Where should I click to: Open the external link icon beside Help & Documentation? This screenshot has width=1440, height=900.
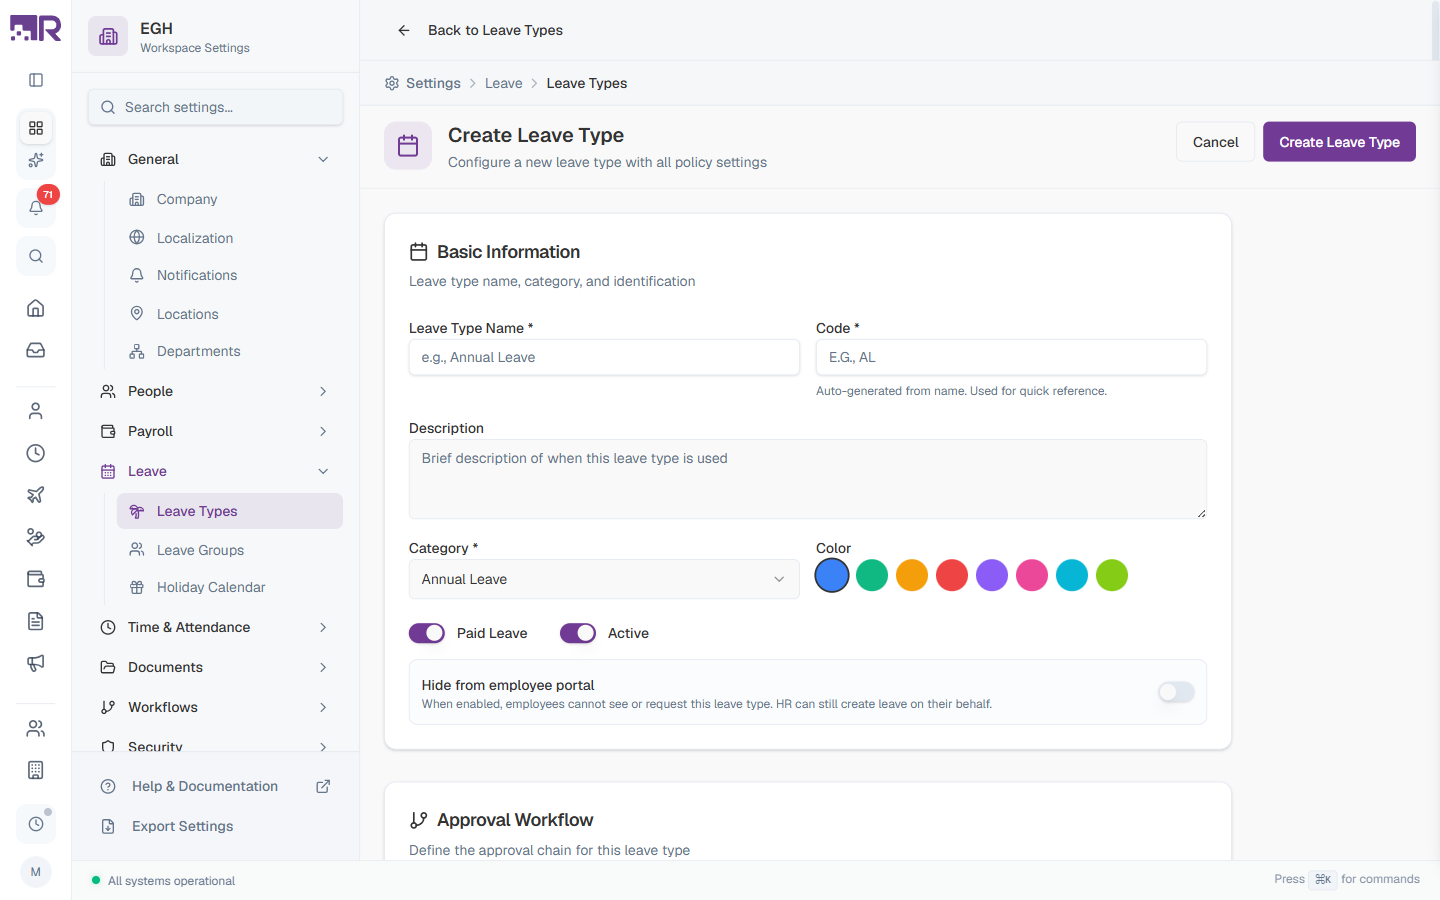[323, 786]
